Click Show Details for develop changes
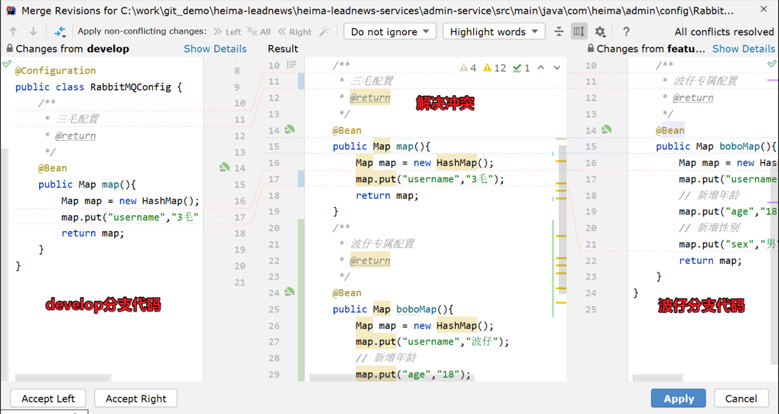The width and height of the screenshot is (779, 414). coord(215,49)
